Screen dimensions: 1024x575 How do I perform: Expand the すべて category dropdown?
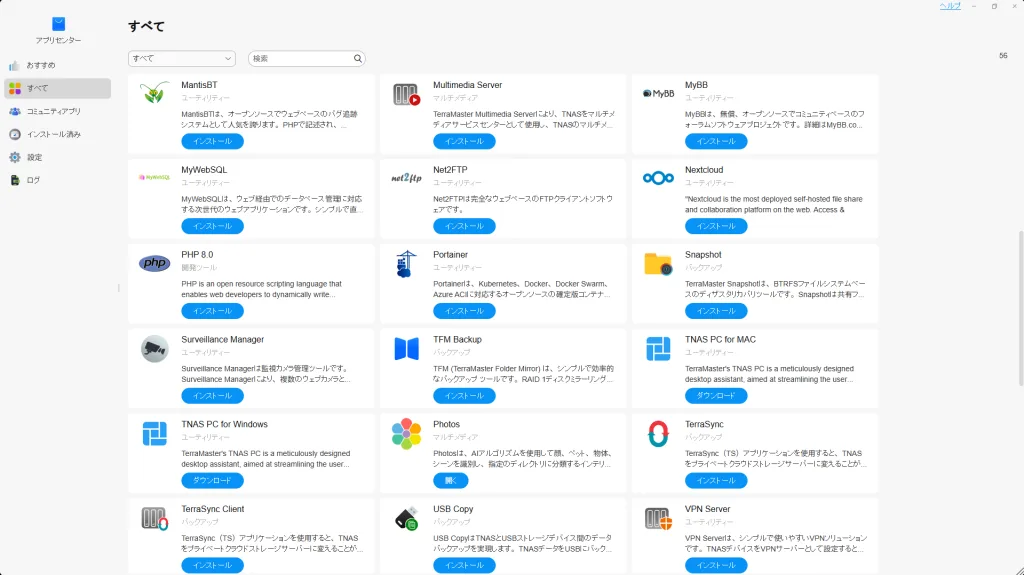182,58
